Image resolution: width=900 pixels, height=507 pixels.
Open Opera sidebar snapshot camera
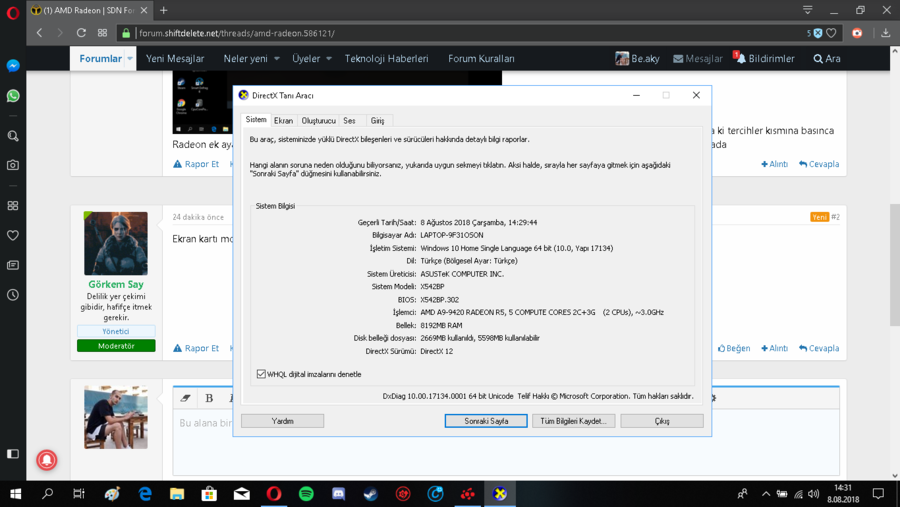13,165
